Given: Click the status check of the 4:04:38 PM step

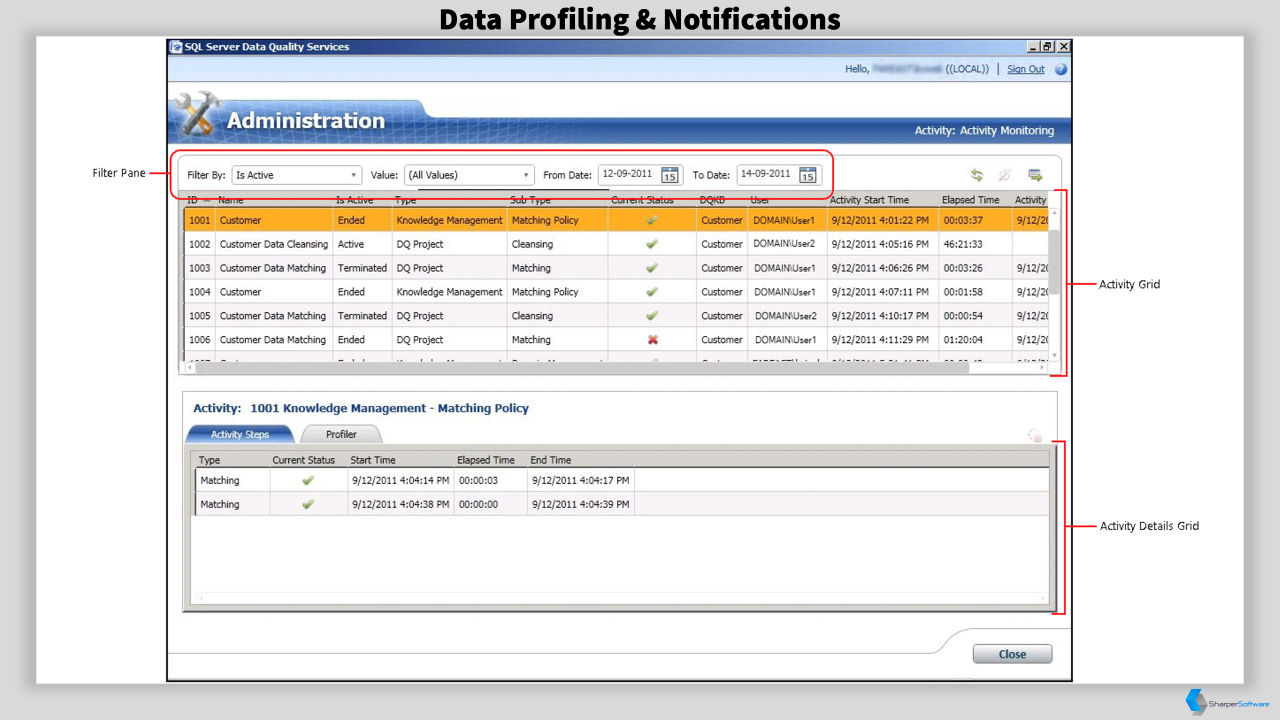Looking at the screenshot, I should (x=308, y=504).
